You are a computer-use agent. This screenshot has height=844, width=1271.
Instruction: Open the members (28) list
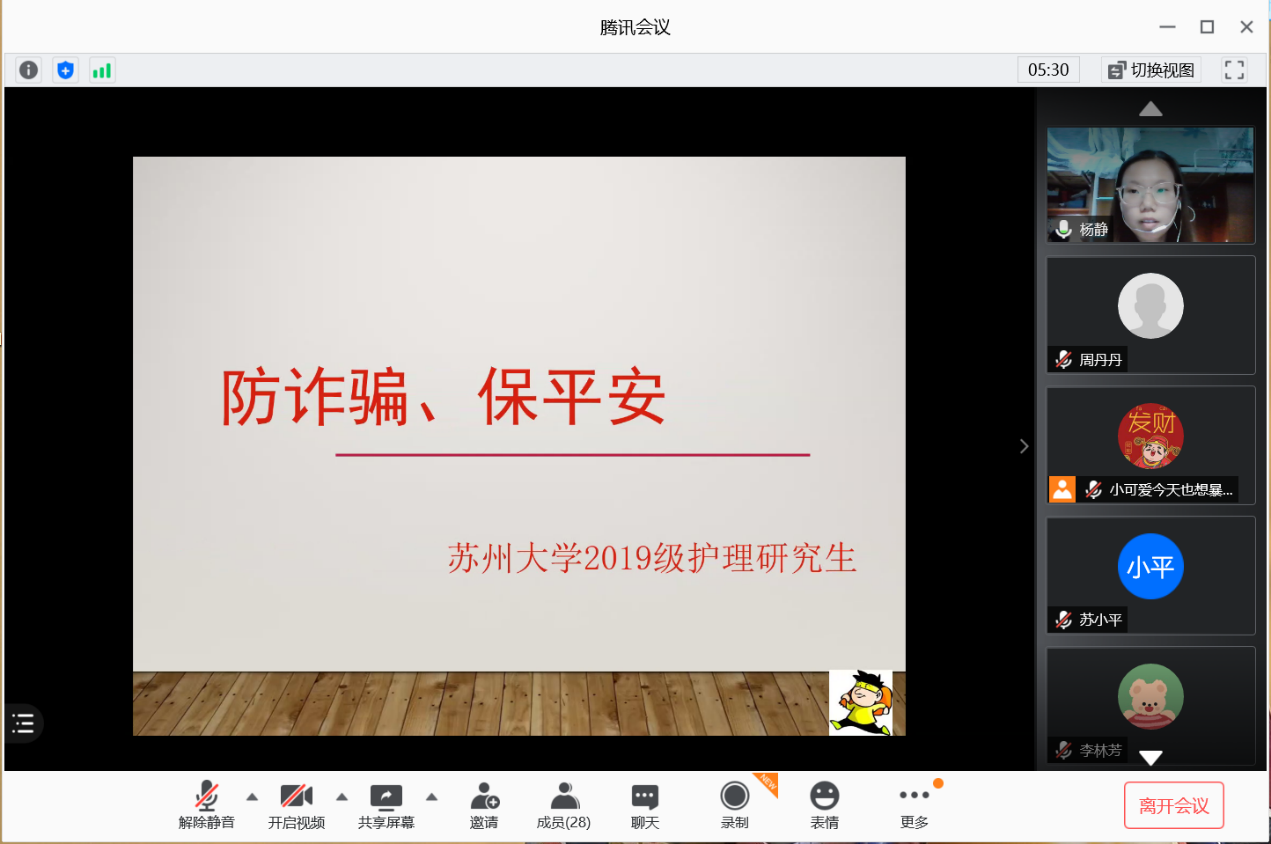click(564, 805)
